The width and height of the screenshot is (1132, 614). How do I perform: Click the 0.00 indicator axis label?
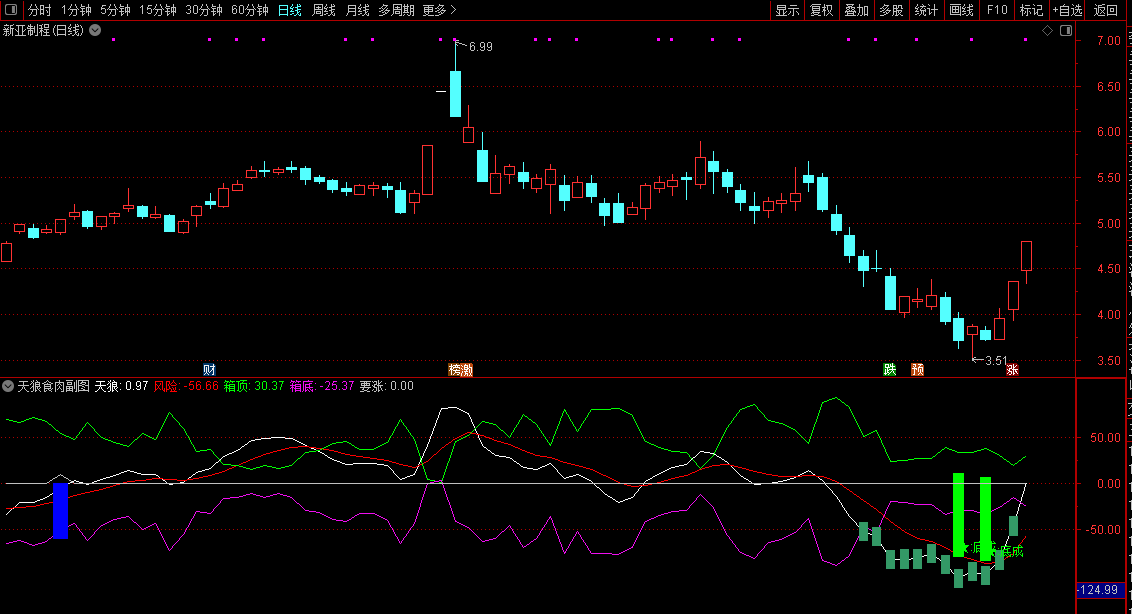click(1108, 484)
